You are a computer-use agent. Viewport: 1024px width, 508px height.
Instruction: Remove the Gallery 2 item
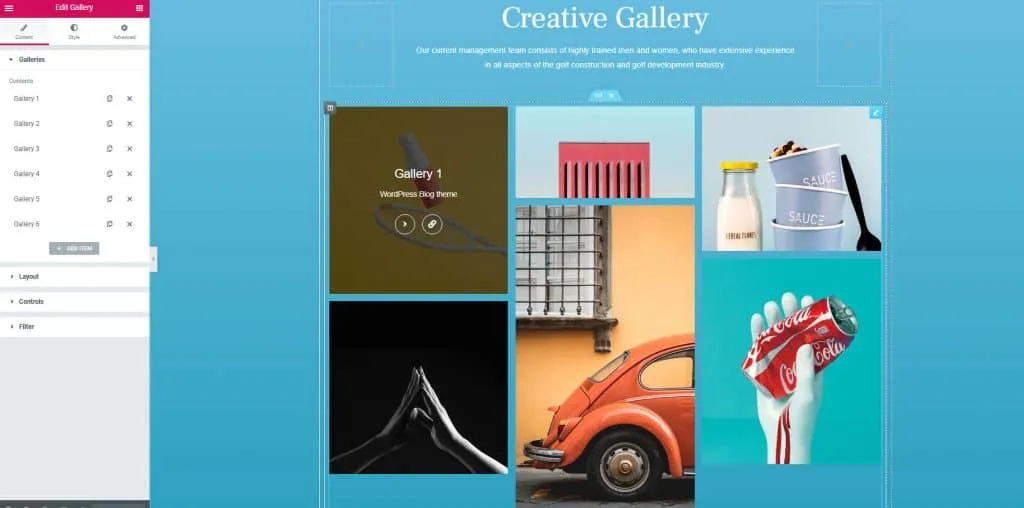point(129,123)
